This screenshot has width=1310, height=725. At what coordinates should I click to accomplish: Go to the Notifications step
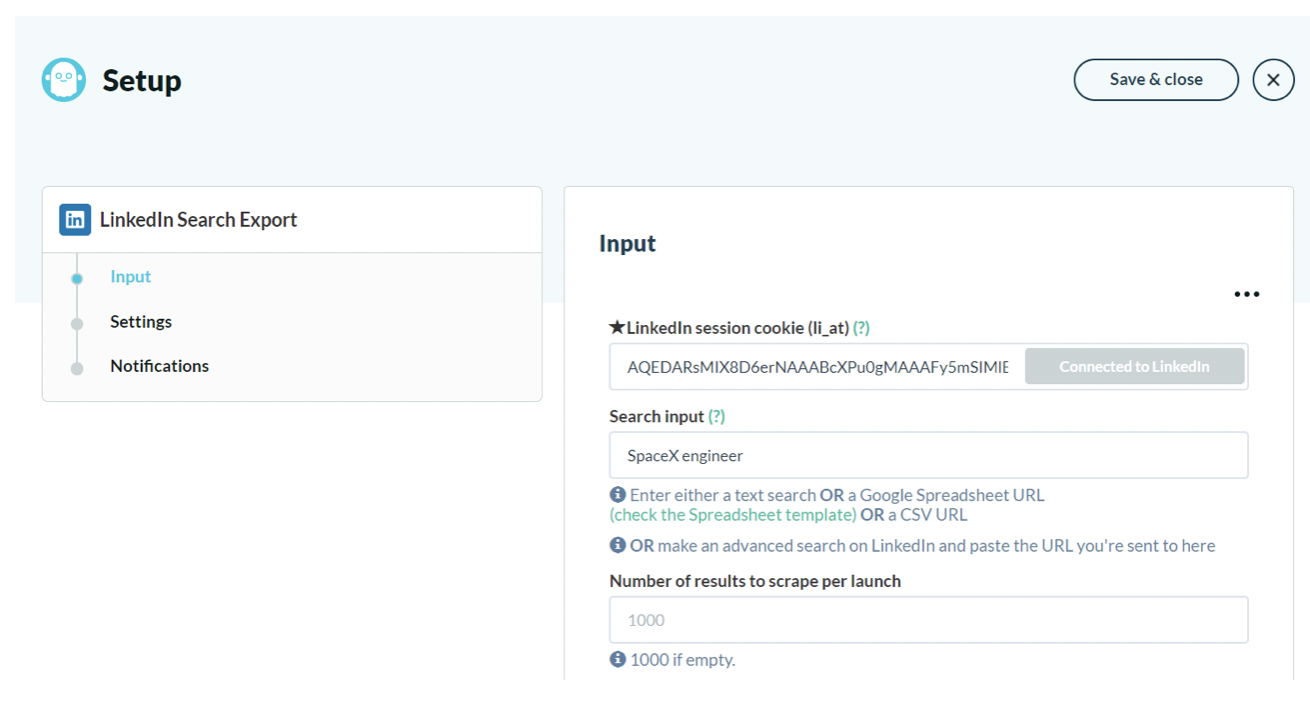pyautogui.click(x=159, y=366)
